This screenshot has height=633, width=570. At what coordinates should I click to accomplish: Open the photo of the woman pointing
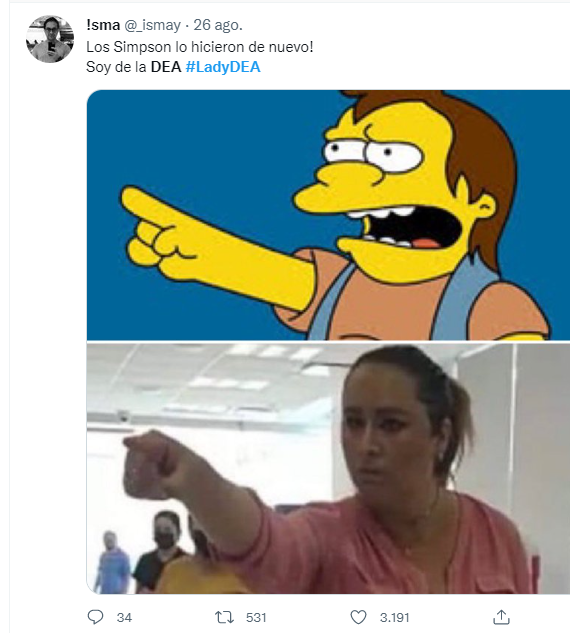pos(328,468)
